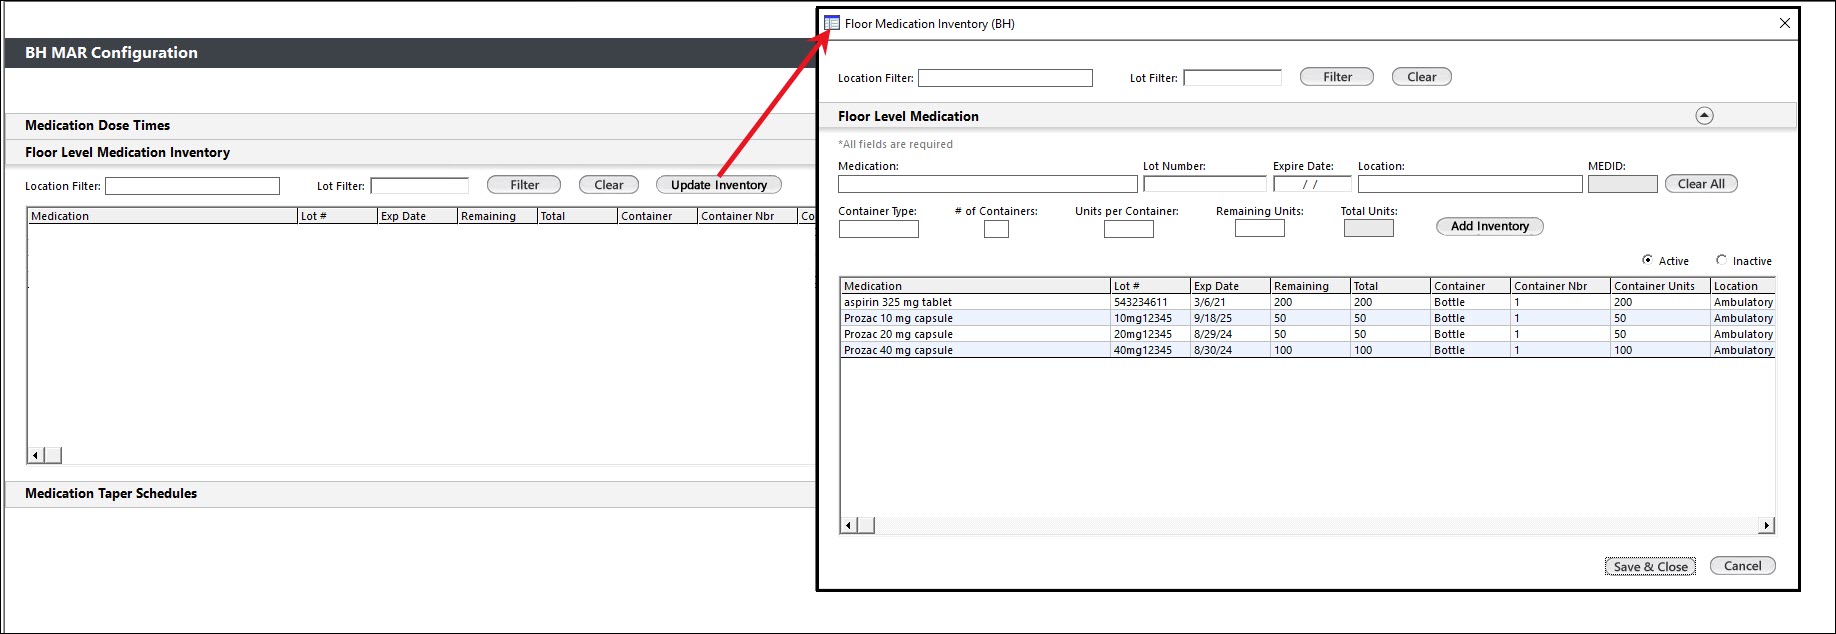
Task: Click Clear All in medication form
Action: 1700,184
